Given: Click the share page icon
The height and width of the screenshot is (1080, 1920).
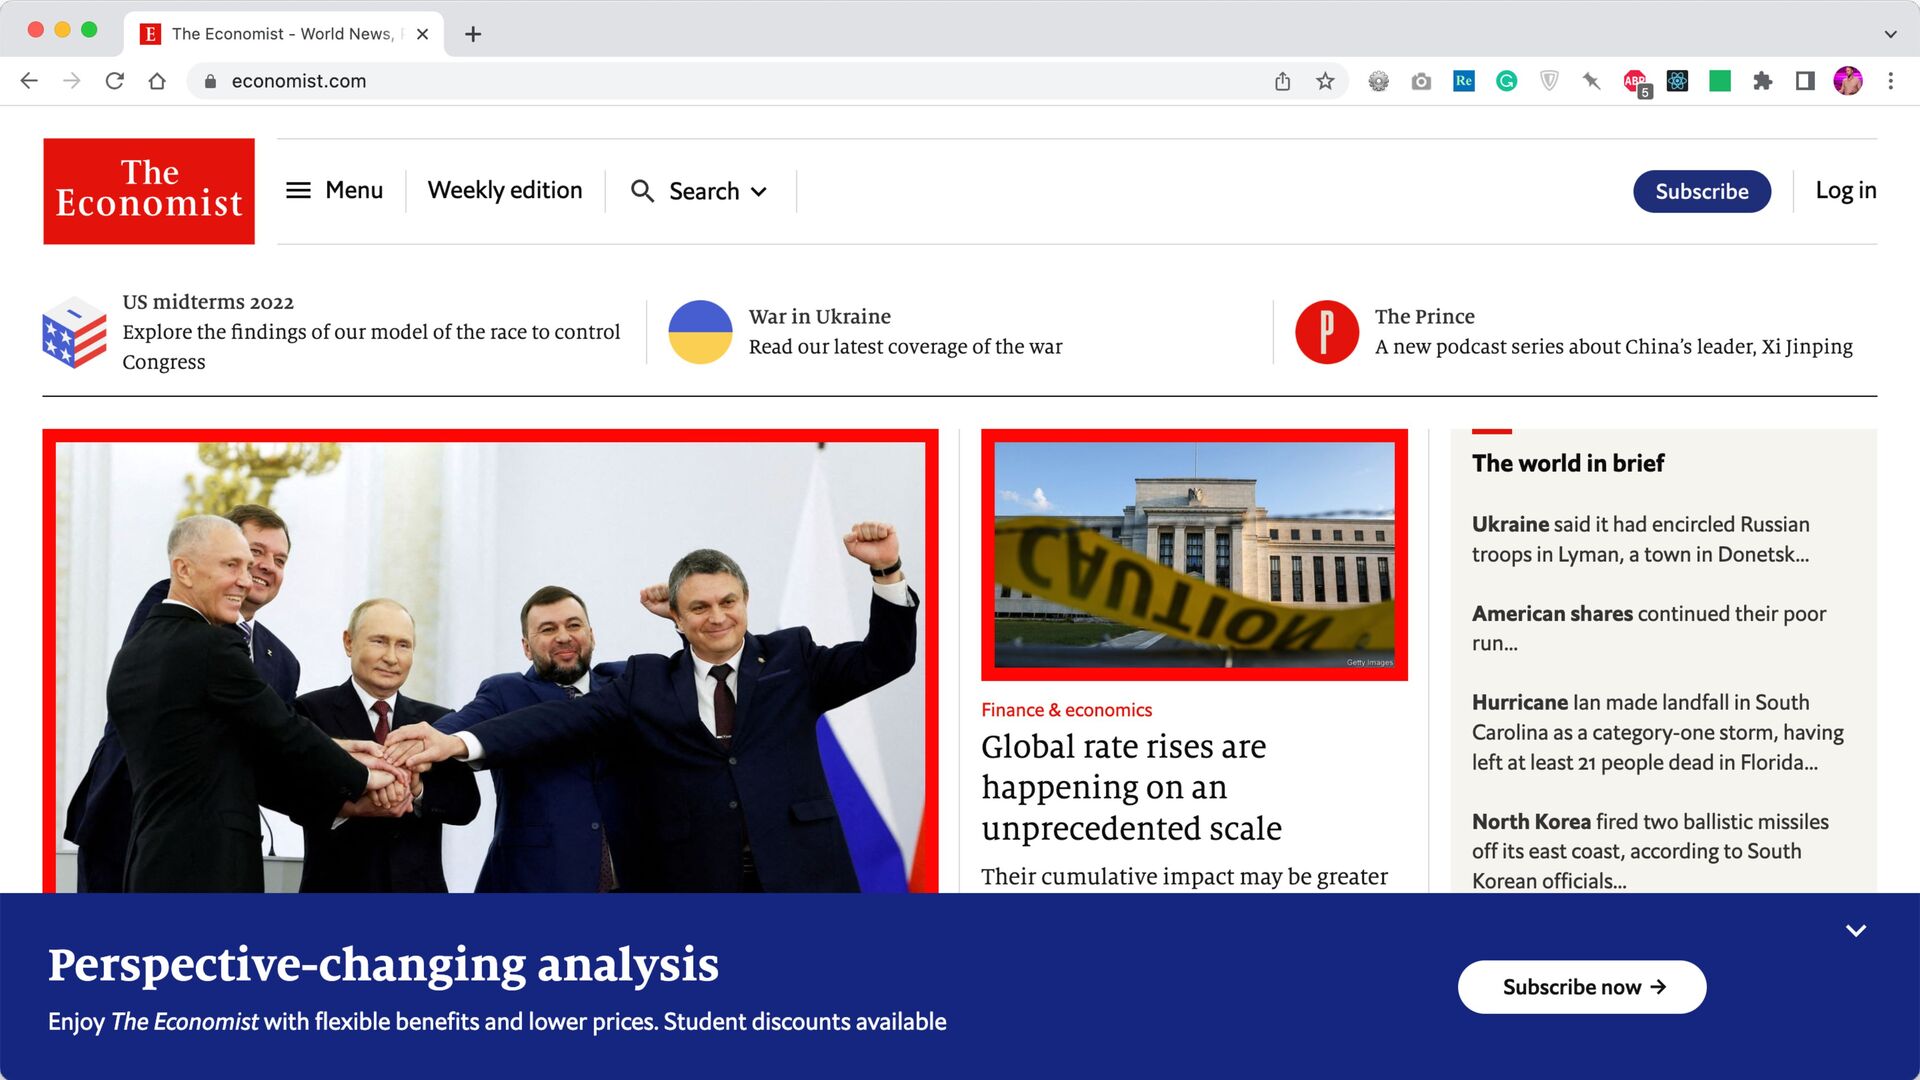Looking at the screenshot, I should tap(1283, 81).
